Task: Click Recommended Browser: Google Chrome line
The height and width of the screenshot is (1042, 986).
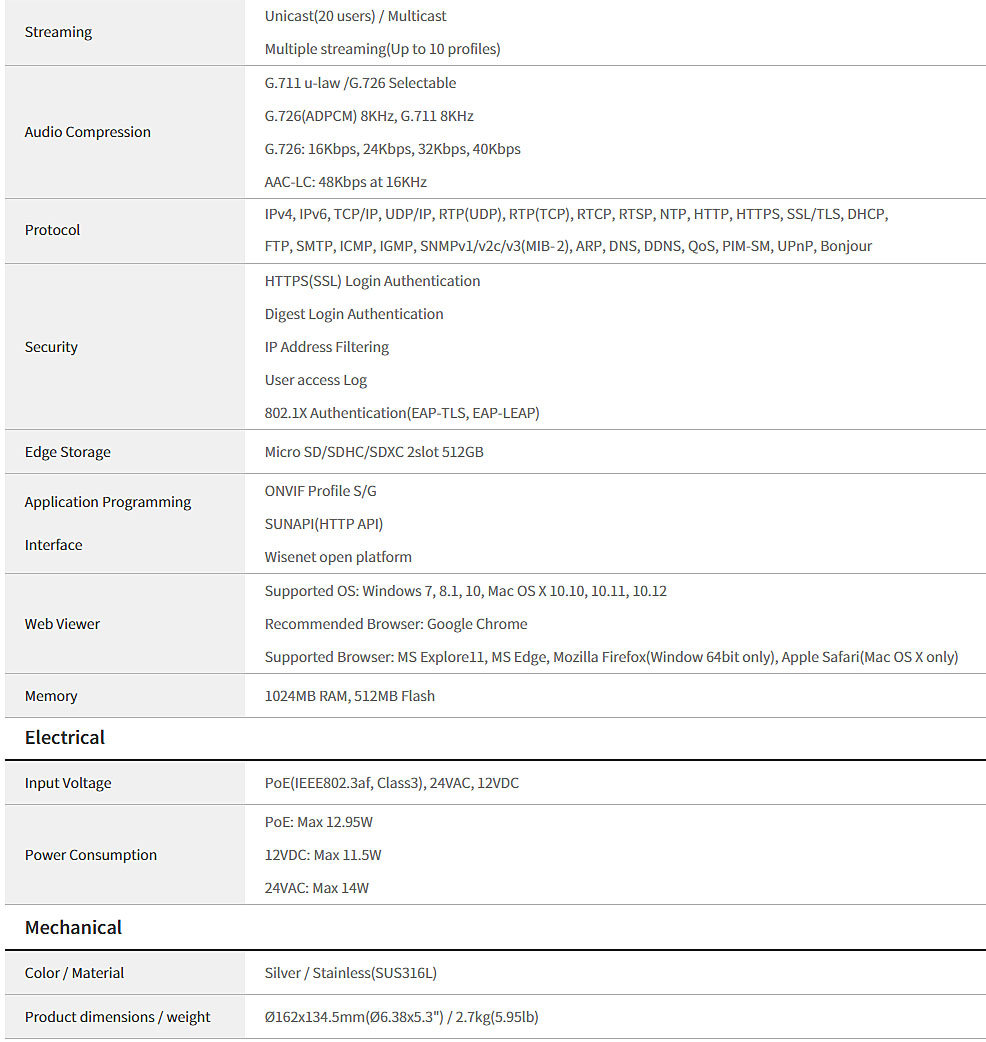Action: coord(396,624)
